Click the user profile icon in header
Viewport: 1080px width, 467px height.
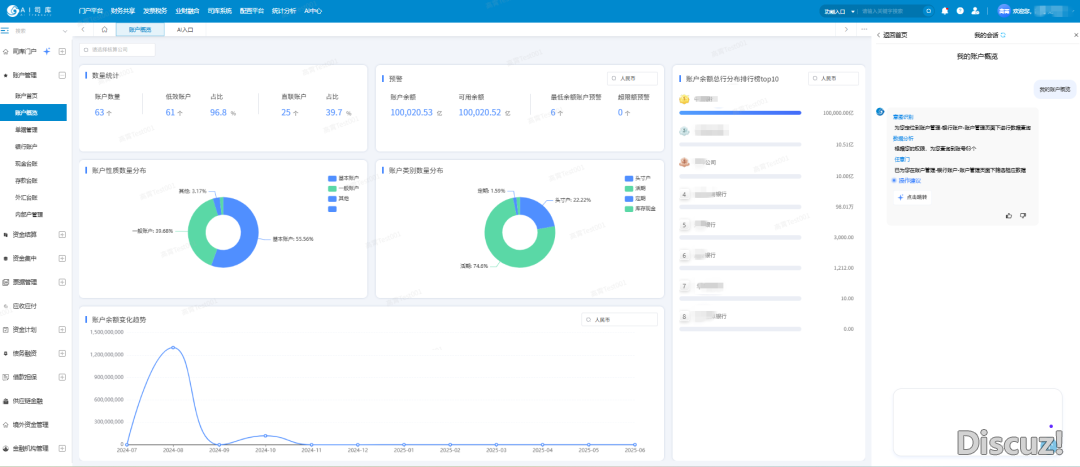pyautogui.click(x=975, y=11)
